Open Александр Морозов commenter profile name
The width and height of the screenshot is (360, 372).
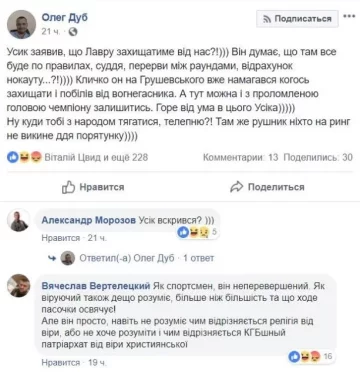(88, 220)
